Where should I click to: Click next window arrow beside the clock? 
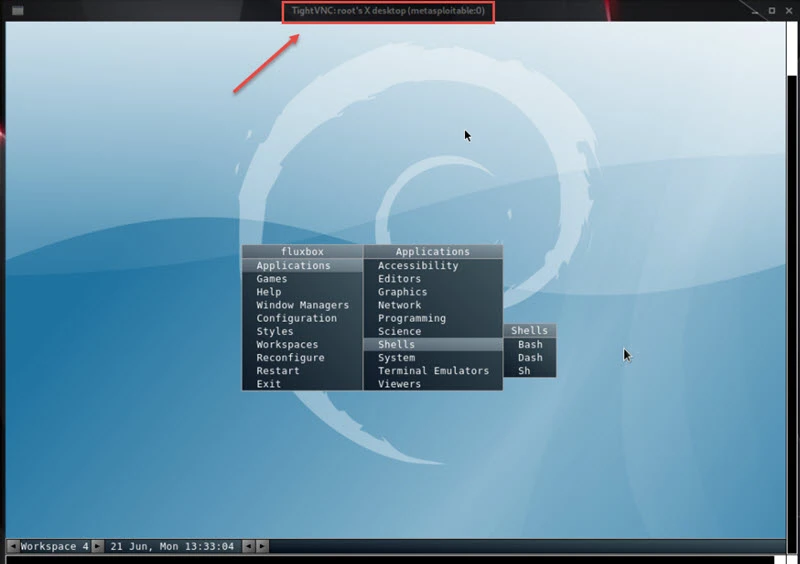click(x=262, y=546)
